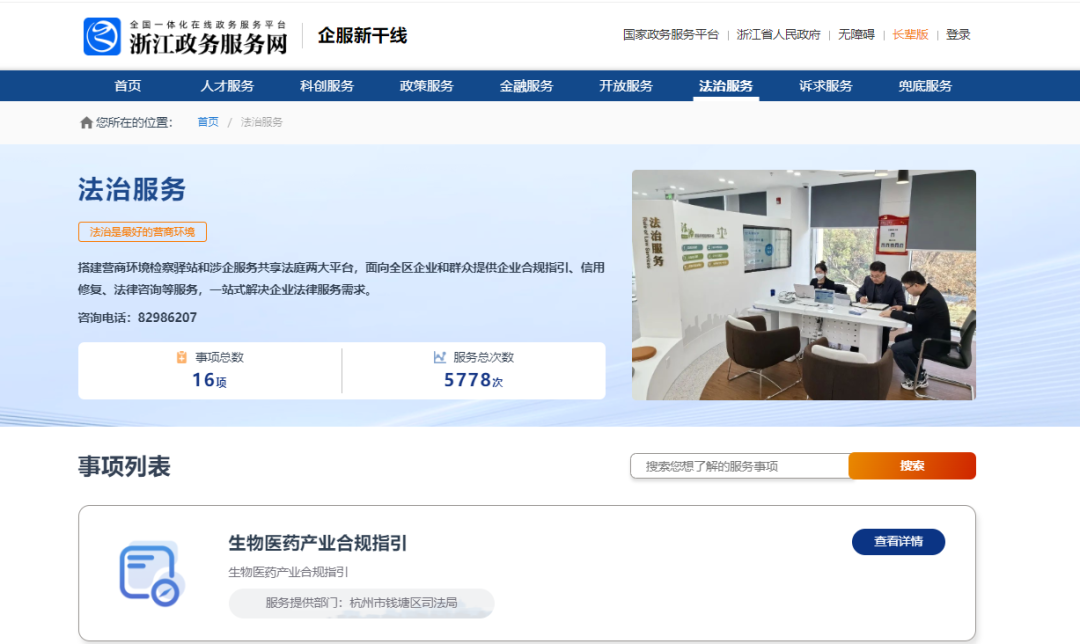Focus the service item search field
The image size is (1080, 644).
[x=740, y=466]
